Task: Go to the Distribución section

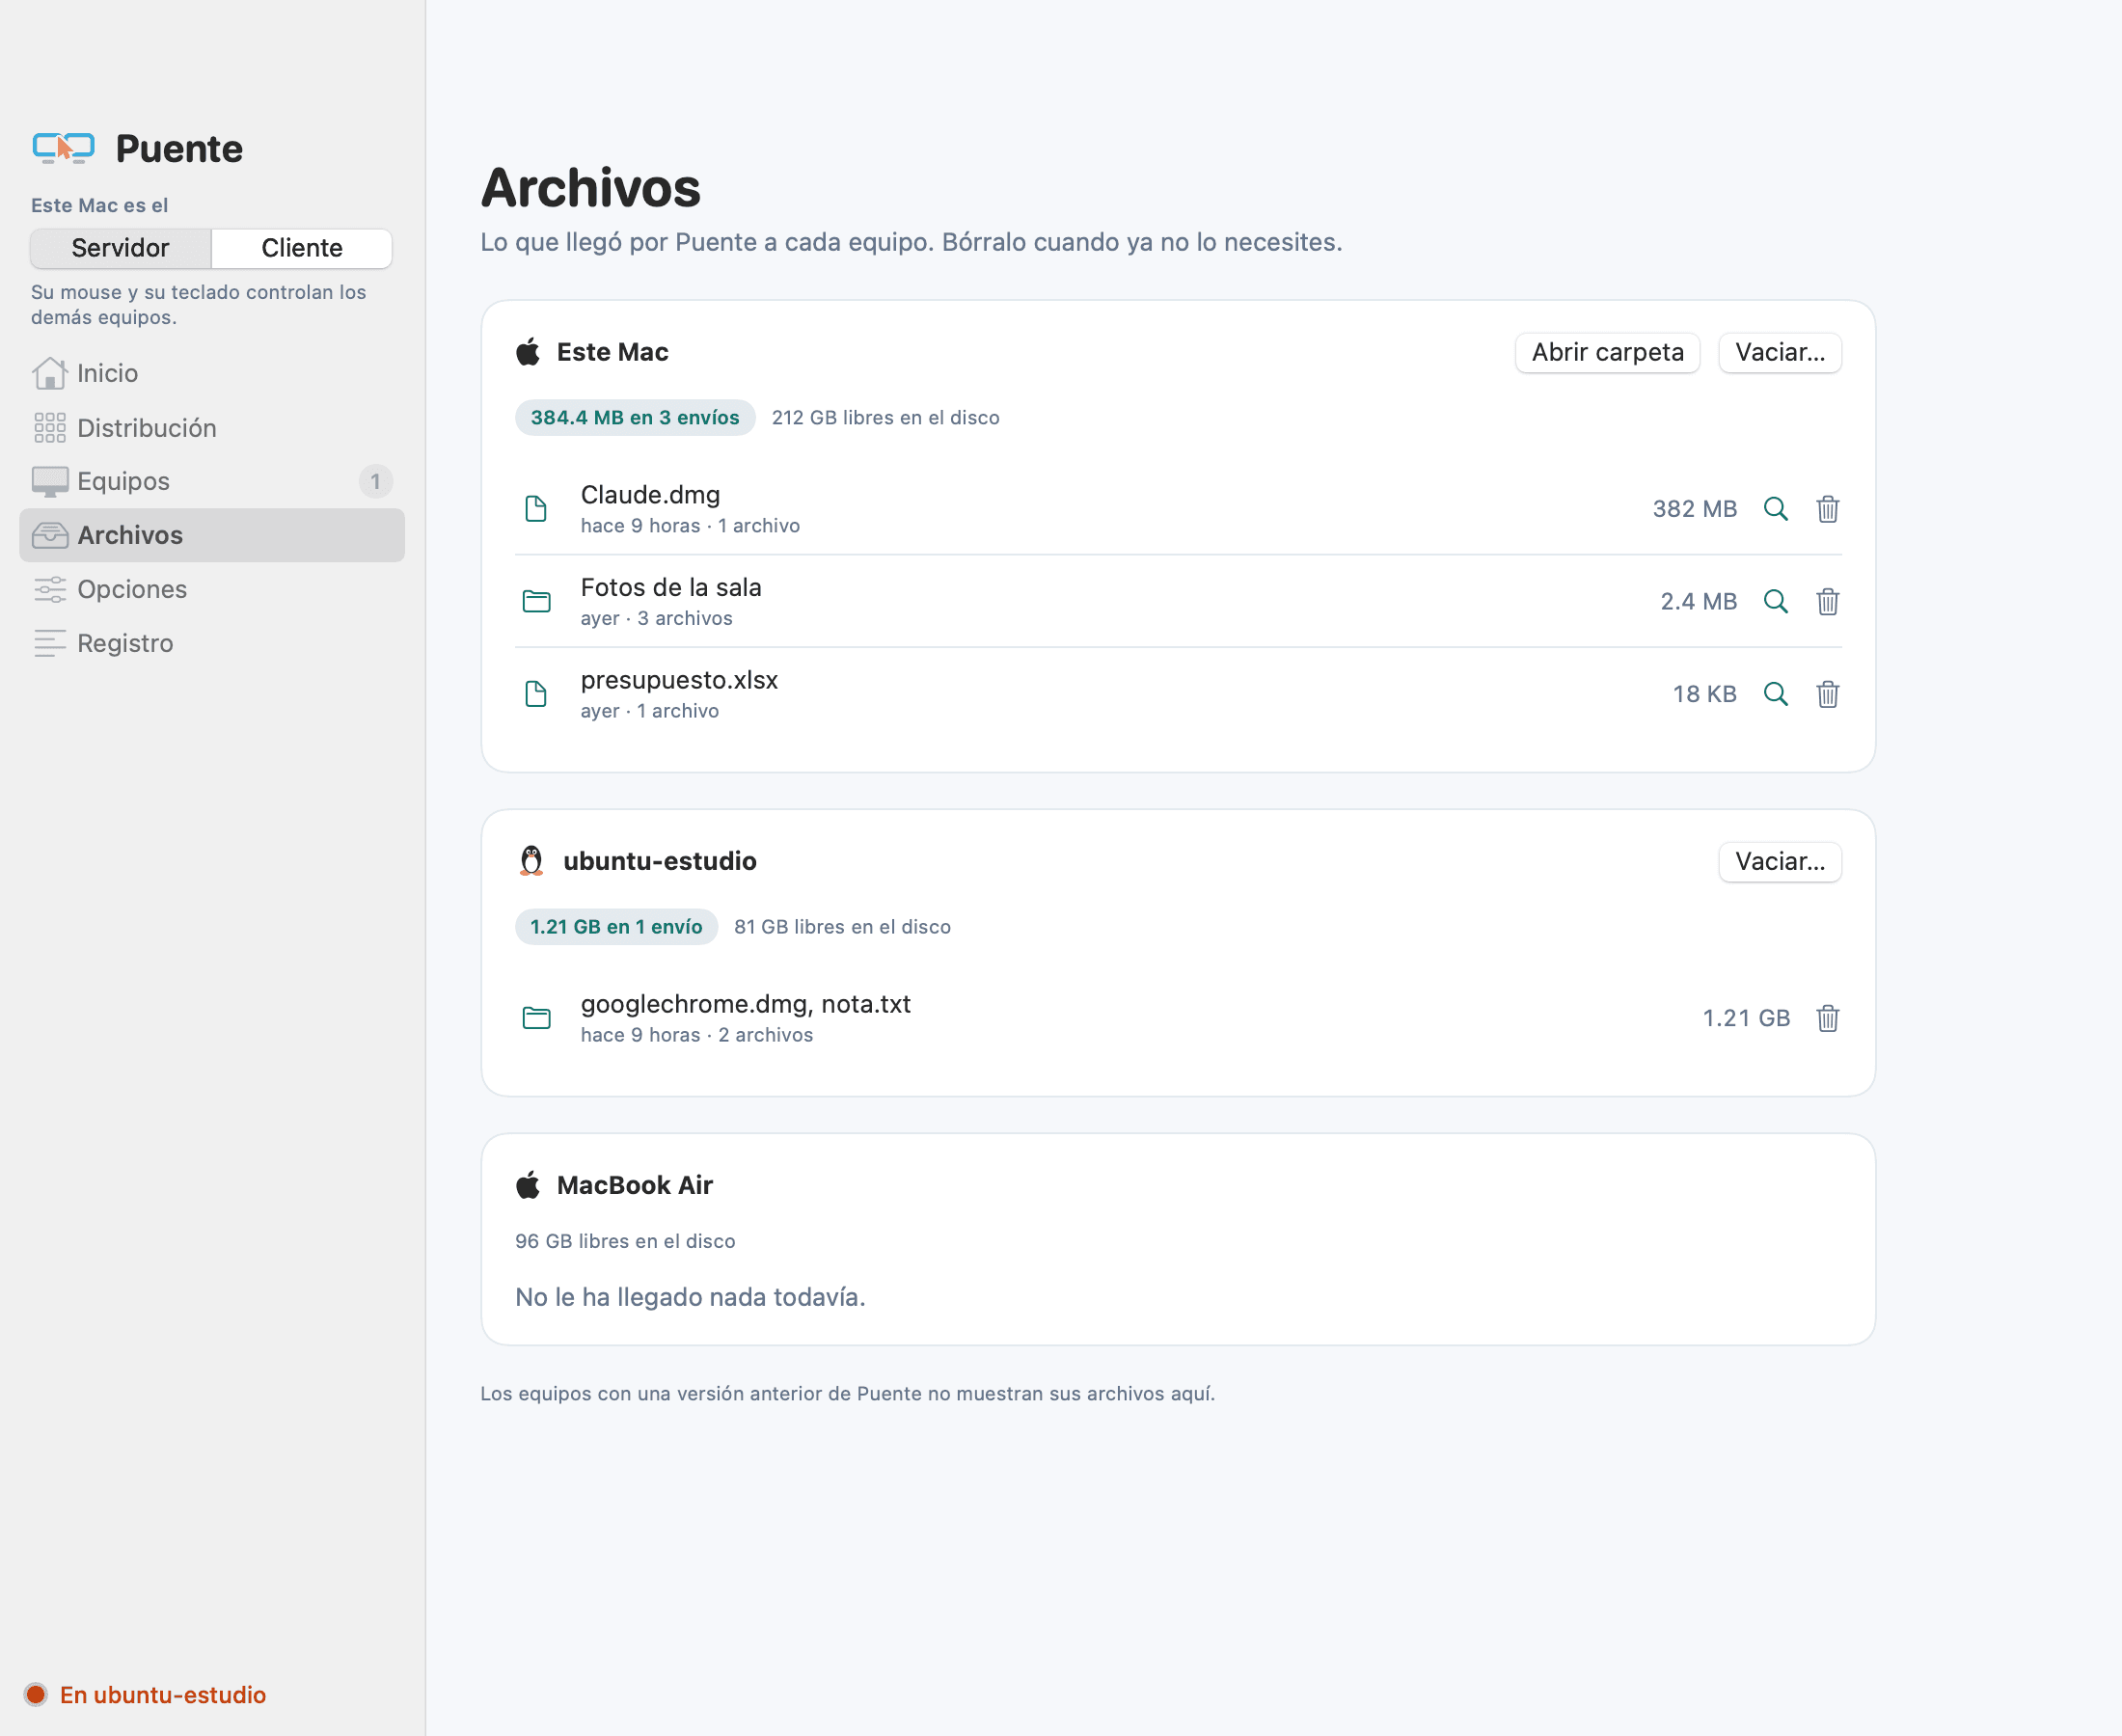Action: [212, 428]
